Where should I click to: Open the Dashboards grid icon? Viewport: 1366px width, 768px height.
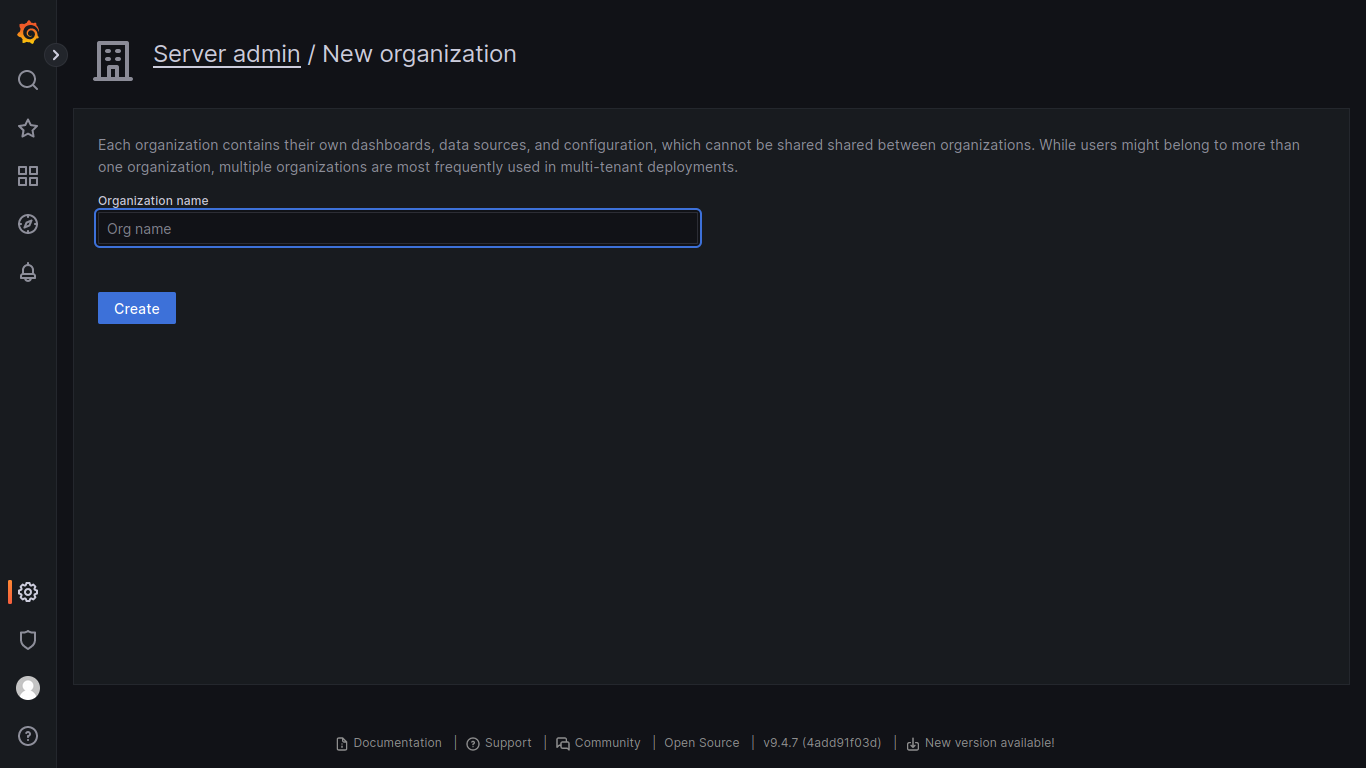[28, 176]
